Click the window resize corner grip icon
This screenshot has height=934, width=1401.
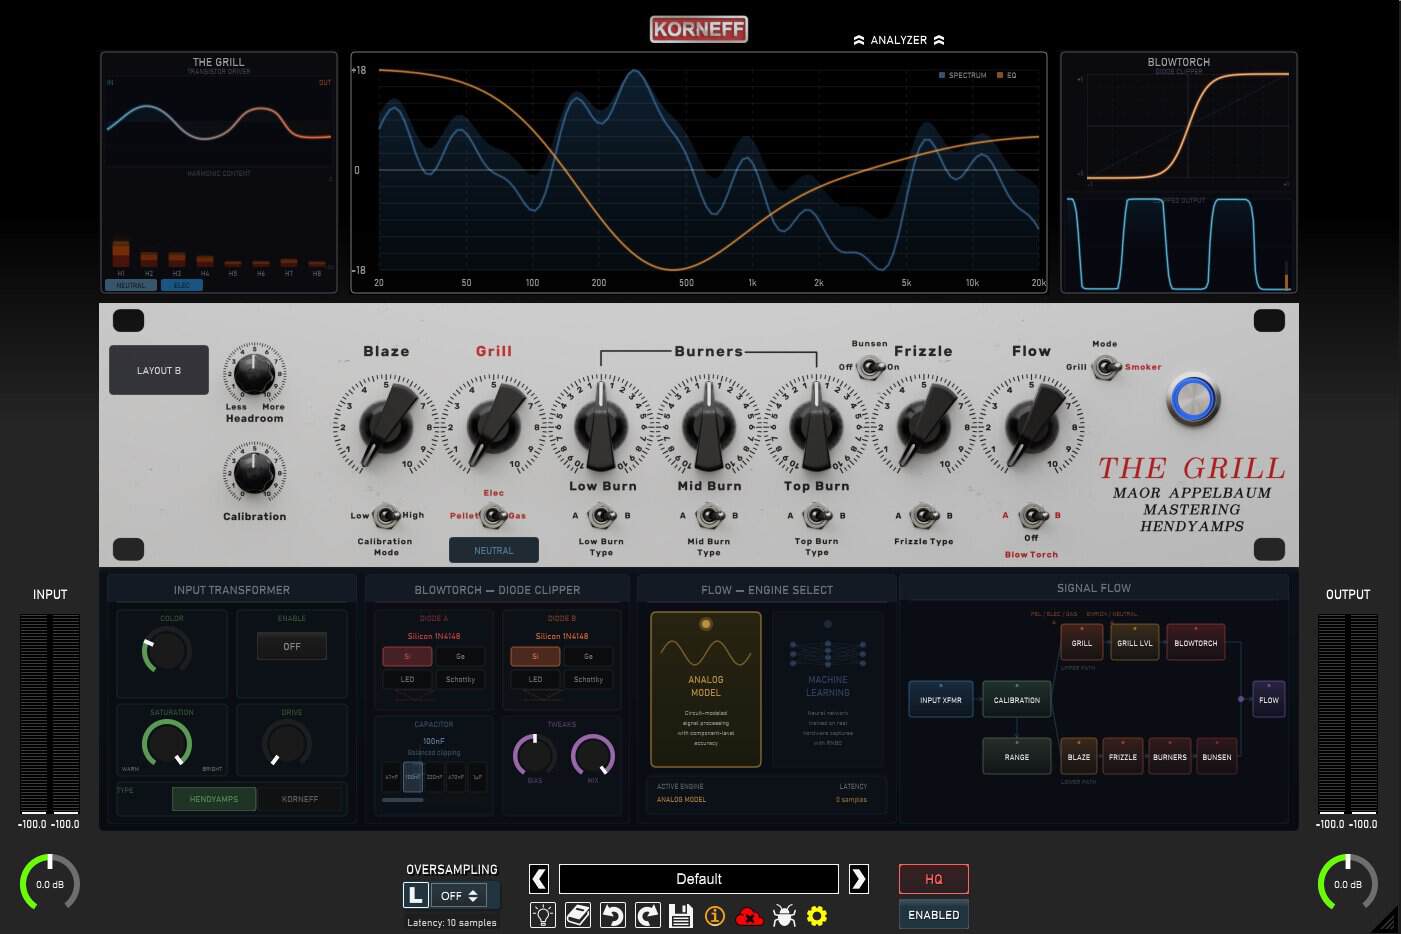pos(1385,919)
